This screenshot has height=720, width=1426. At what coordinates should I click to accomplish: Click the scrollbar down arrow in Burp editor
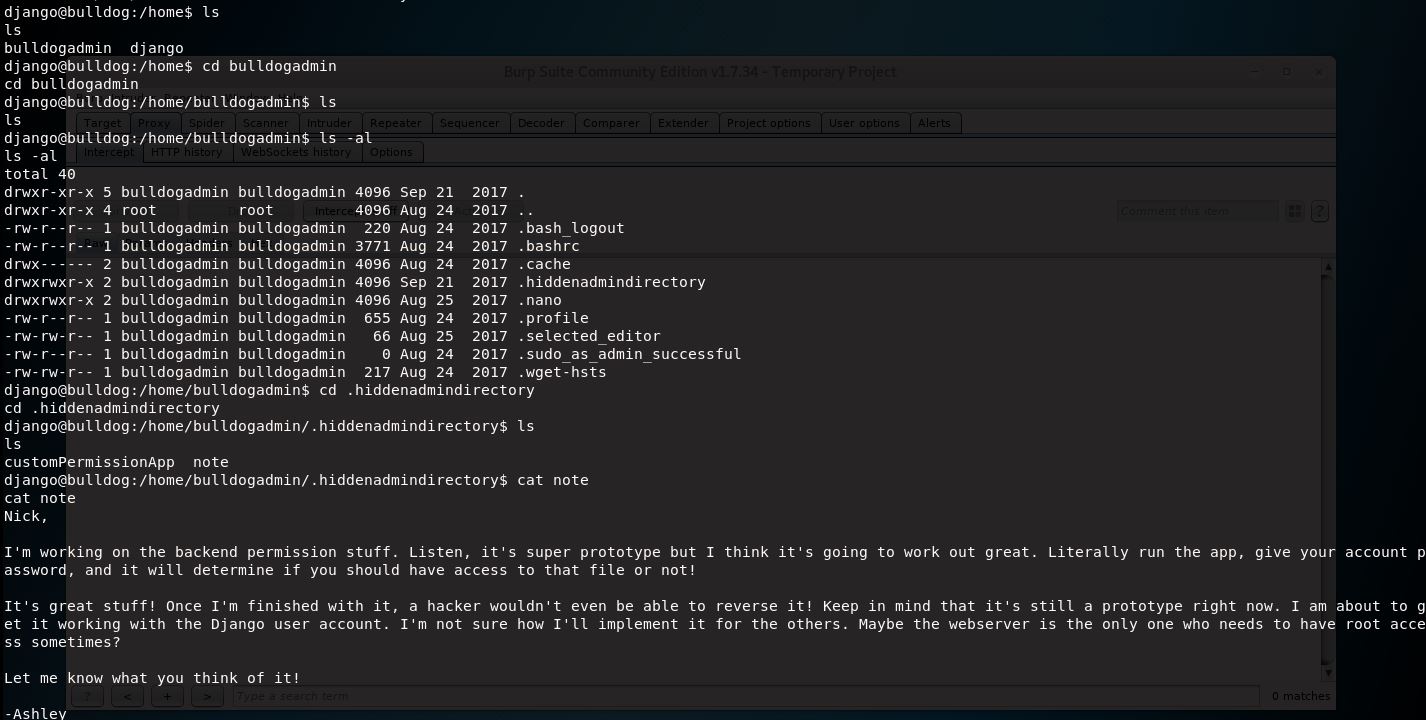pos(1328,673)
